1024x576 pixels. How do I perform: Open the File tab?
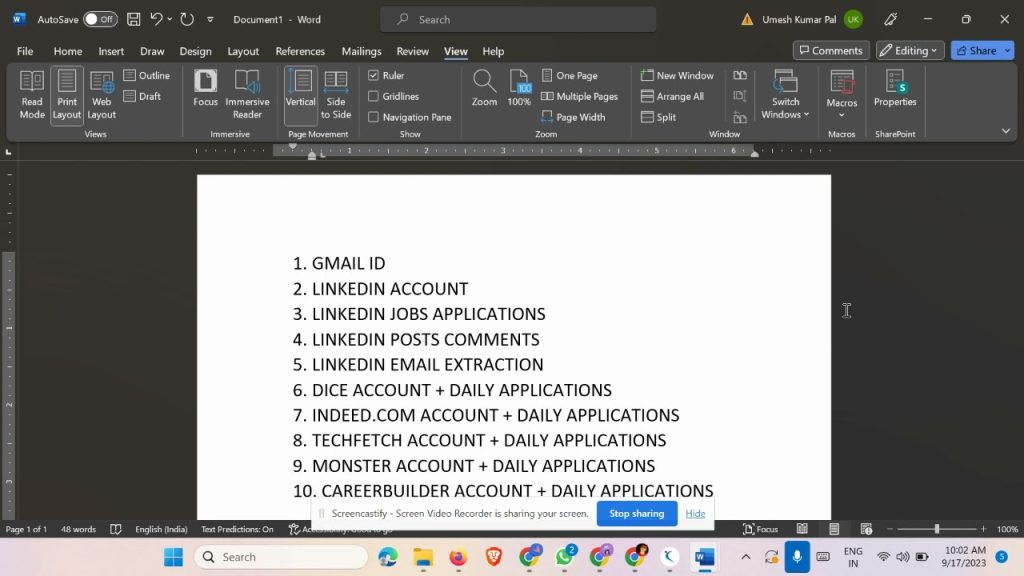[25, 51]
